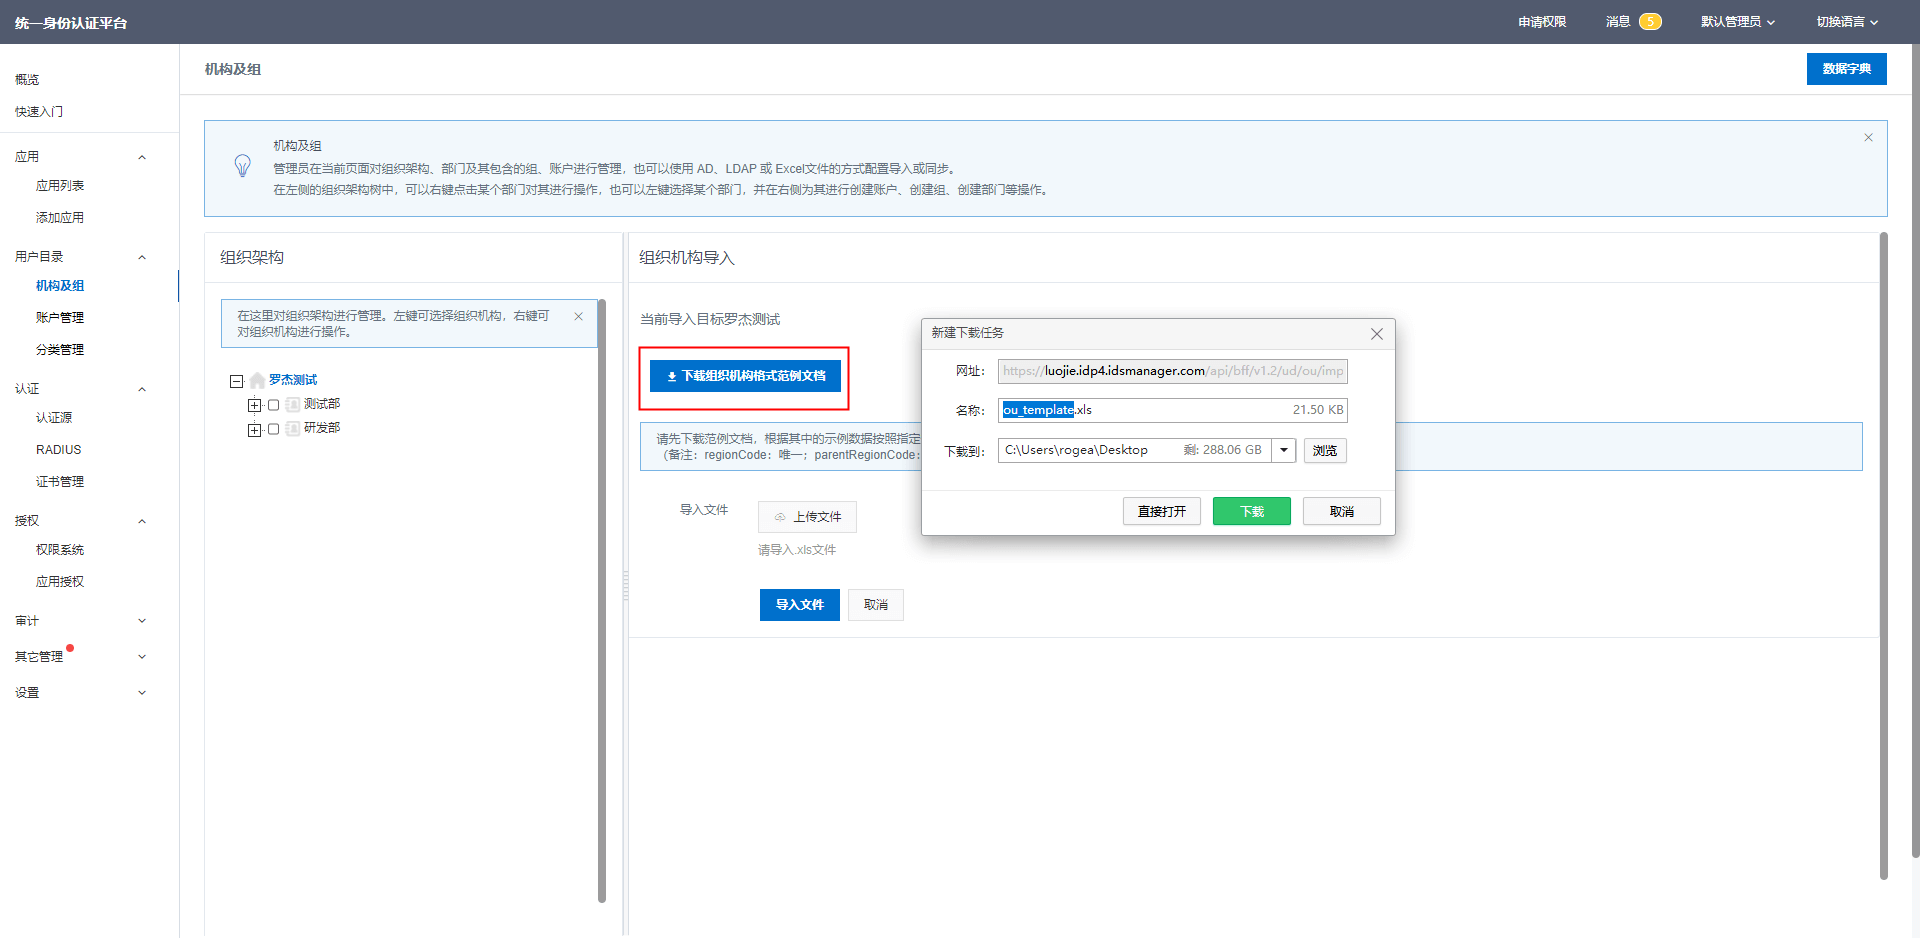Screen dimensions: 1920x938
Task: Dismiss the 机构及组 info banner with X
Action: pyautogui.click(x=1868, y=138)
